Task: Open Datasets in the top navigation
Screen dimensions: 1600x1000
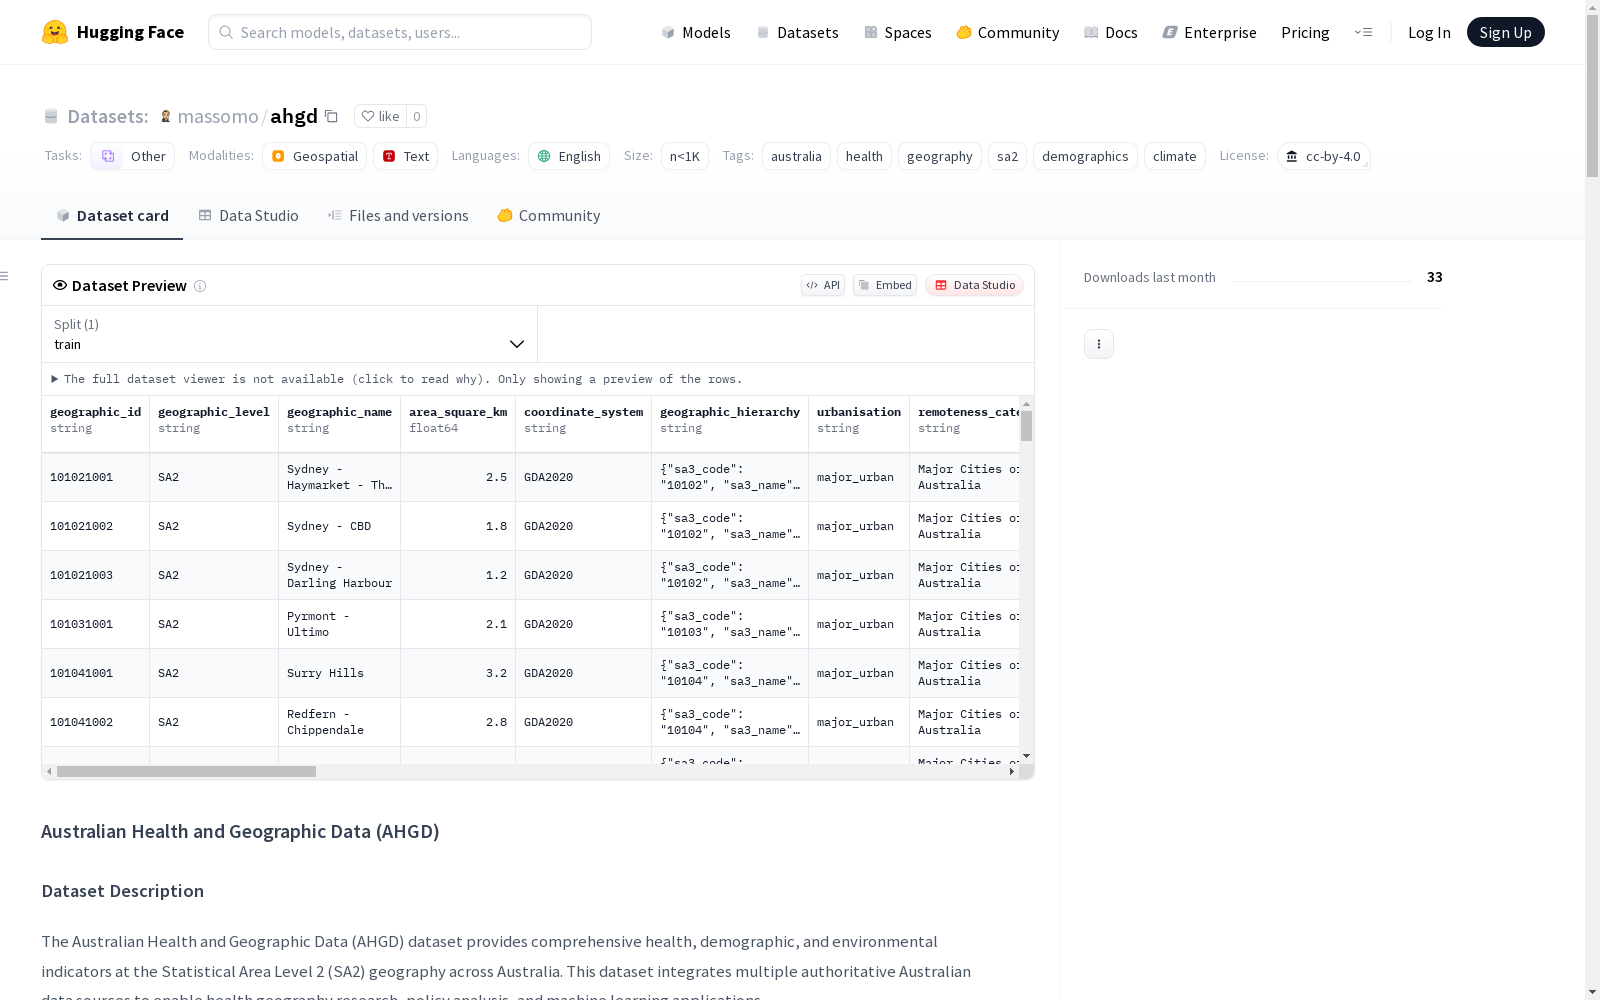Action: pos(797,32)
